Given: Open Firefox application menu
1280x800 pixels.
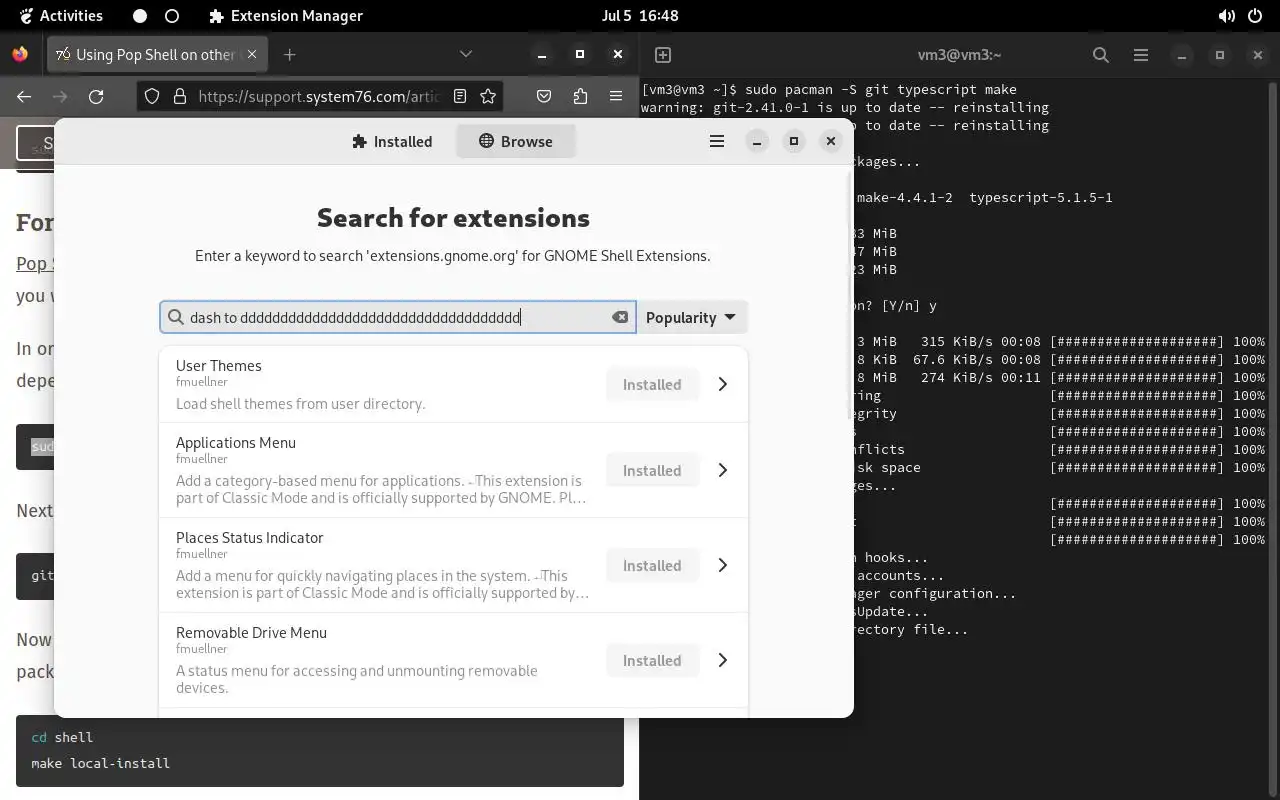Looking at the screenshot, I should (616, 96).
